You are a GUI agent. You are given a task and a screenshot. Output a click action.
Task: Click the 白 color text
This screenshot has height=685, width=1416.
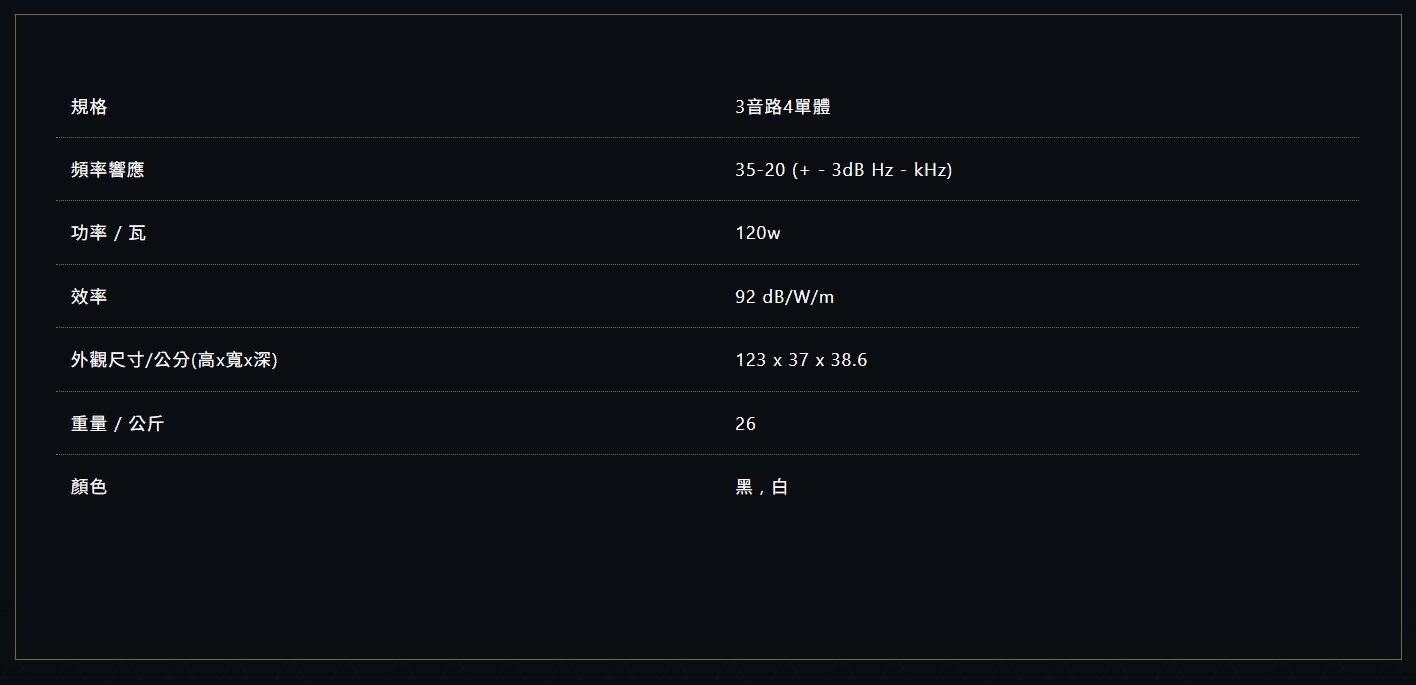(x=780, y=487)
